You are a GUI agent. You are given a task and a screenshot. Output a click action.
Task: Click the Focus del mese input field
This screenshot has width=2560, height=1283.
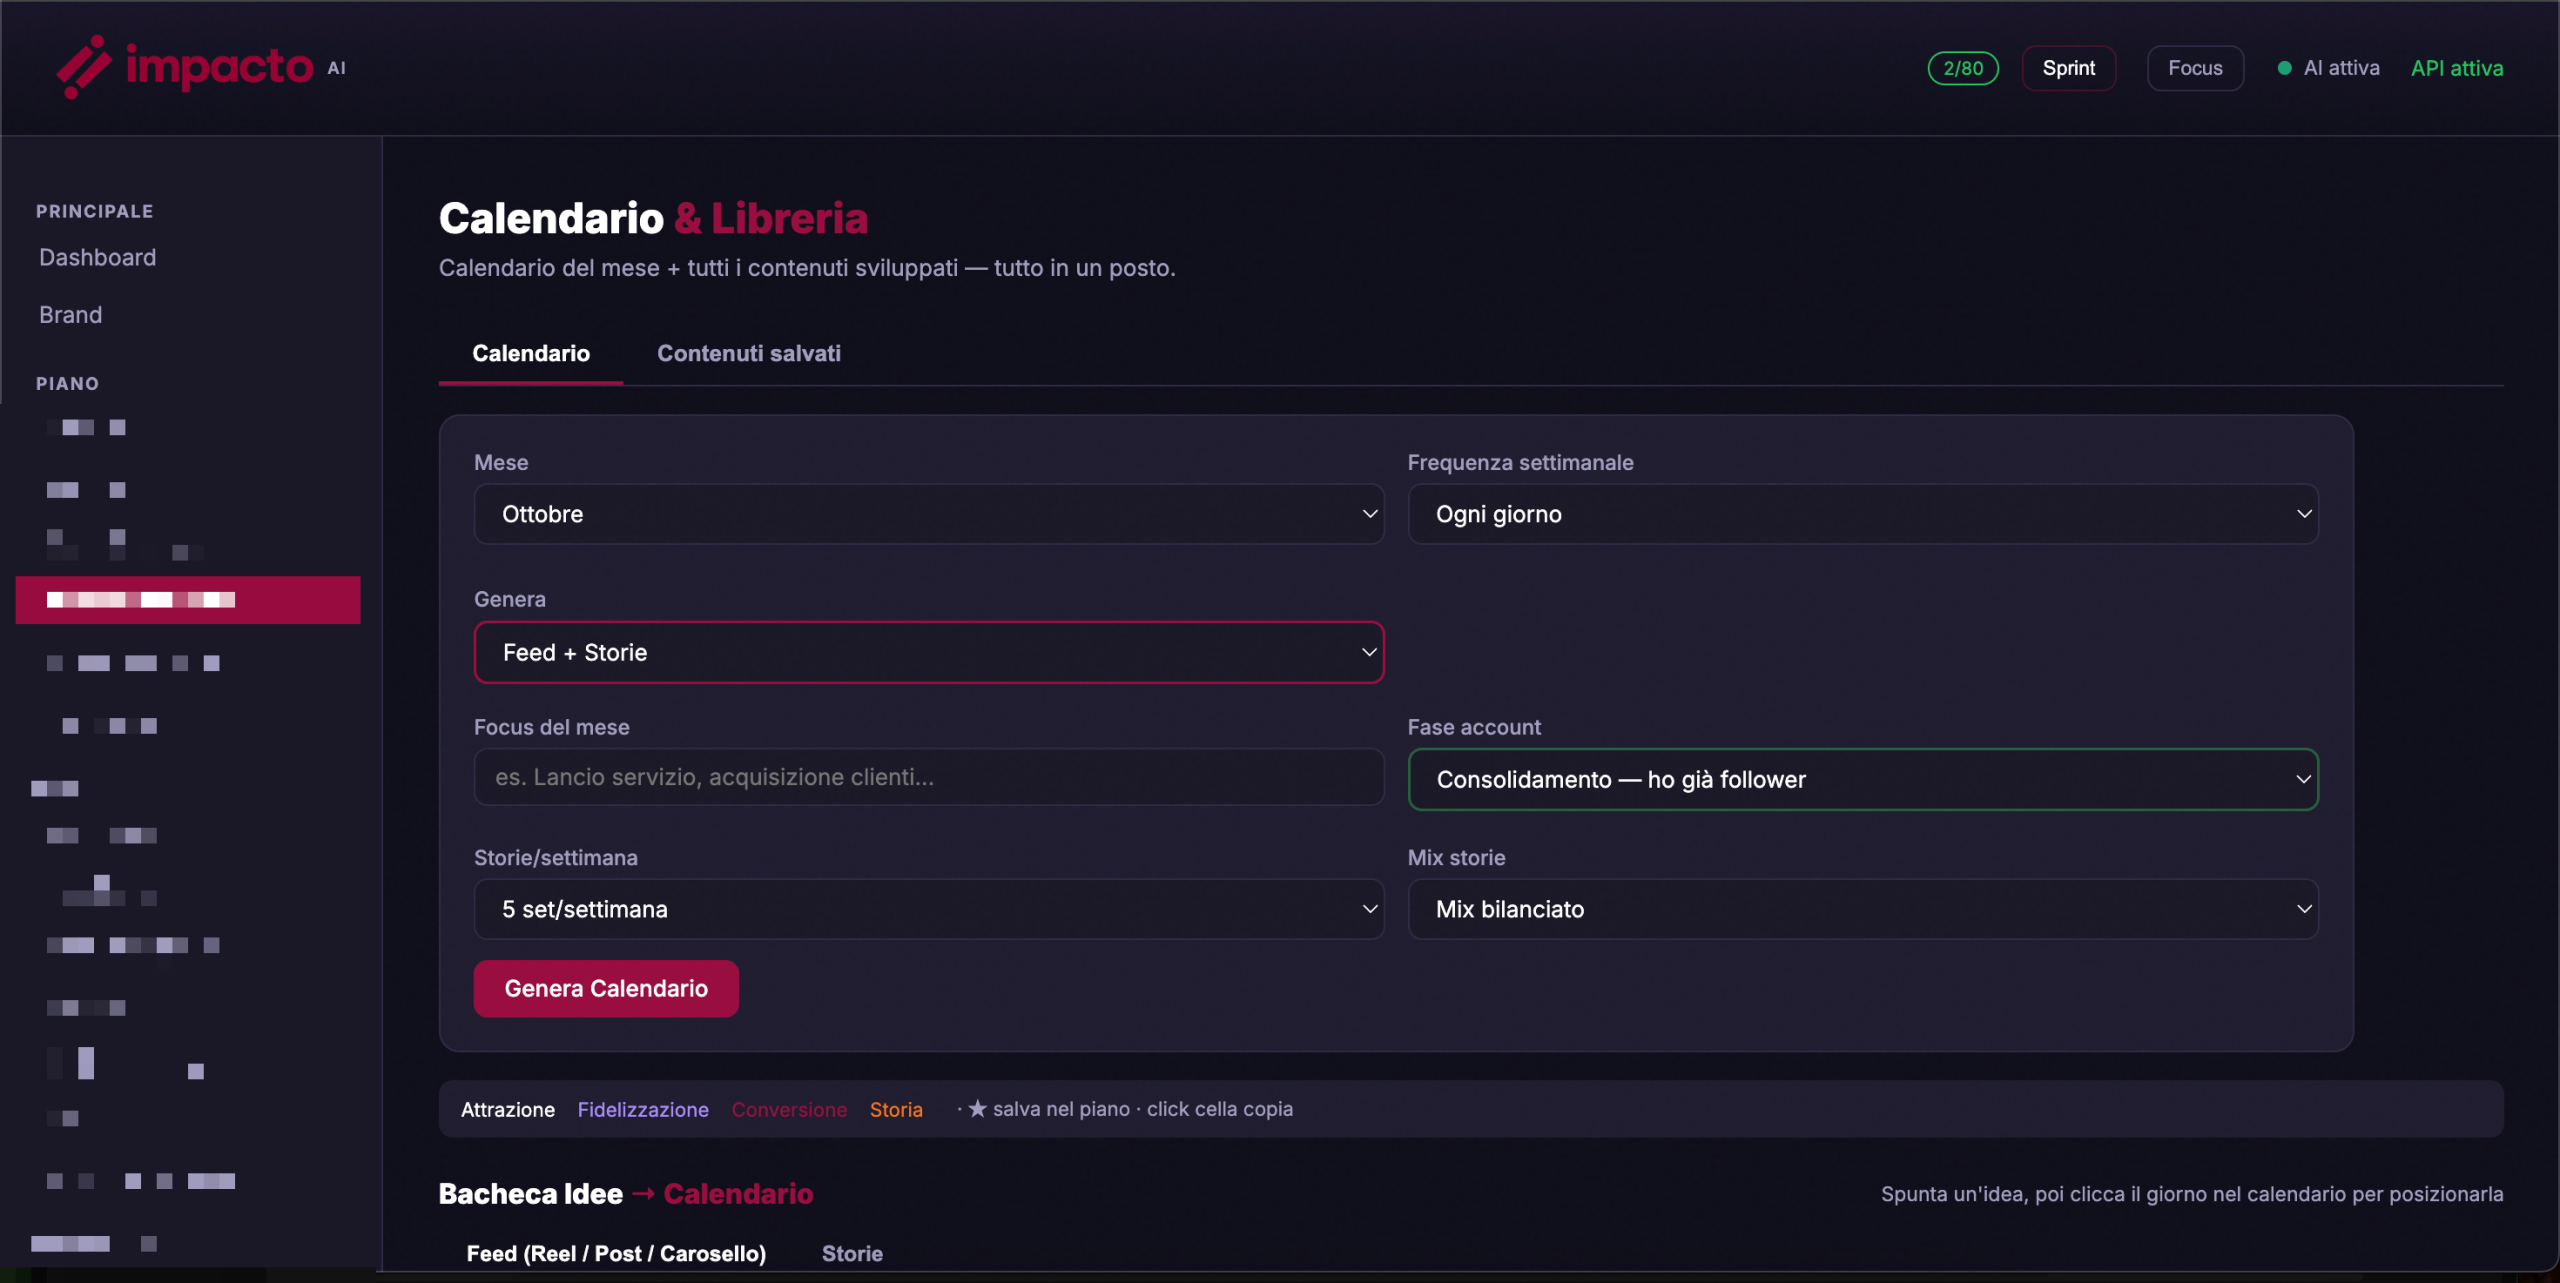tap(929, 777)
